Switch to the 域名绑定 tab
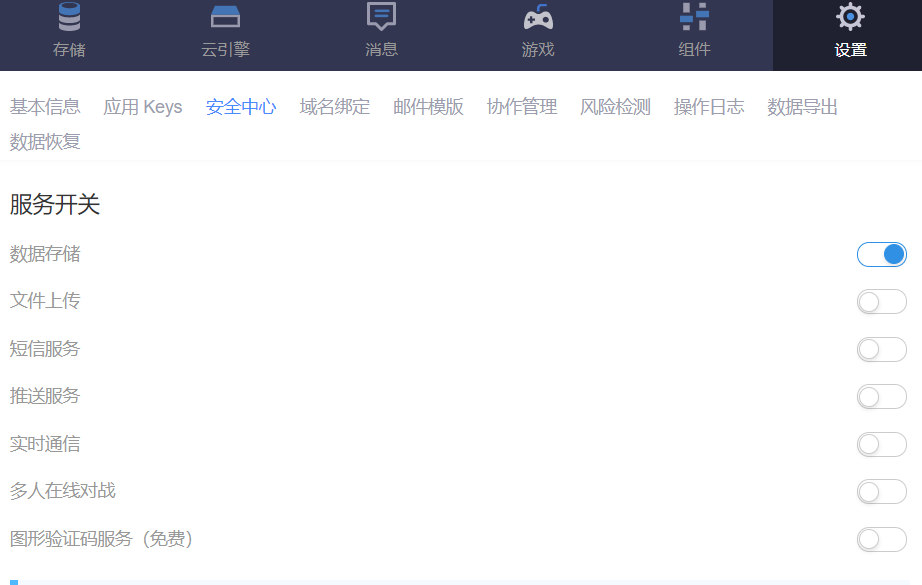Screen dimensions: 922x585 click(335, 107)
